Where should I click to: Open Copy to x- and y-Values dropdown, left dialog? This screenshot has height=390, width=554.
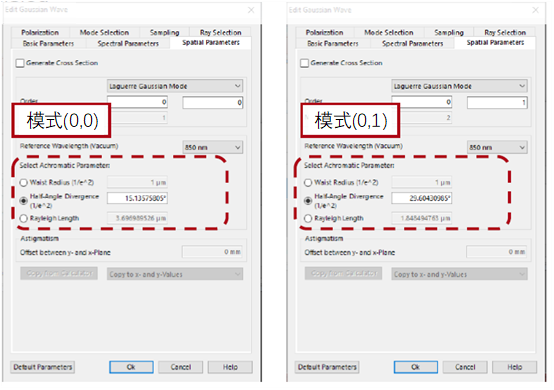175,274
